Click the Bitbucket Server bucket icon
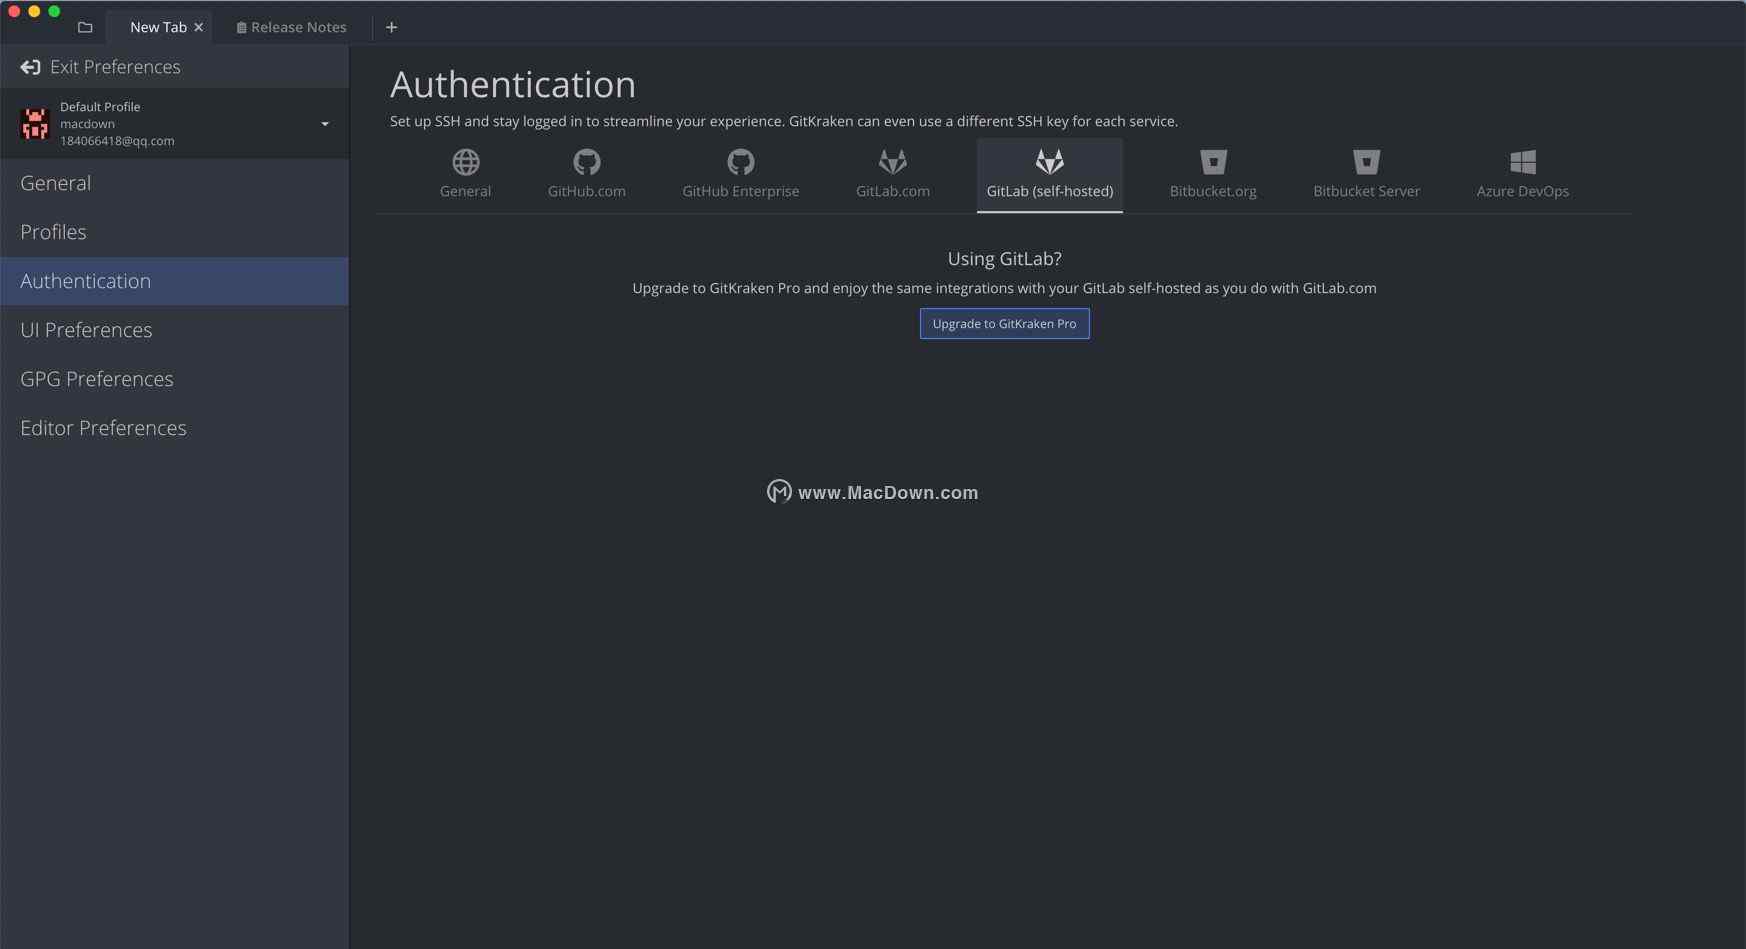Viewport: 1746px width, 949px height. [1367, 162]
